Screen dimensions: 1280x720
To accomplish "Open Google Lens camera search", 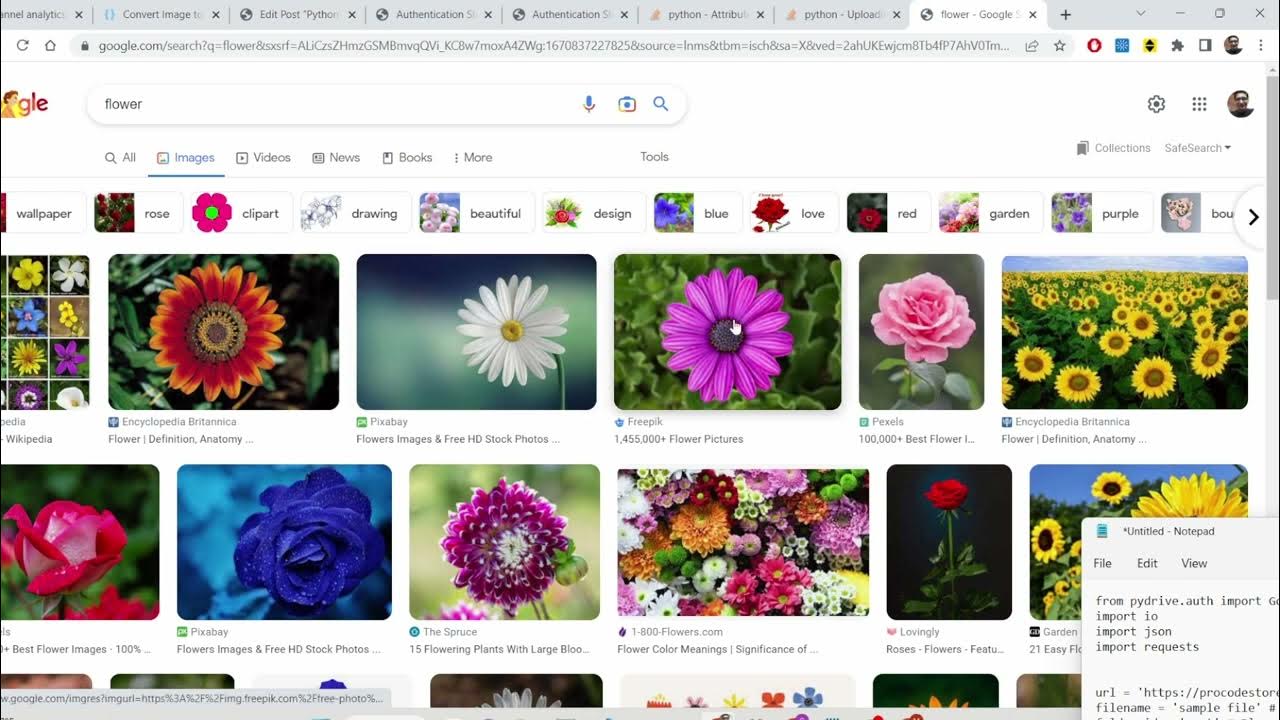I will (x=627, y=104).
